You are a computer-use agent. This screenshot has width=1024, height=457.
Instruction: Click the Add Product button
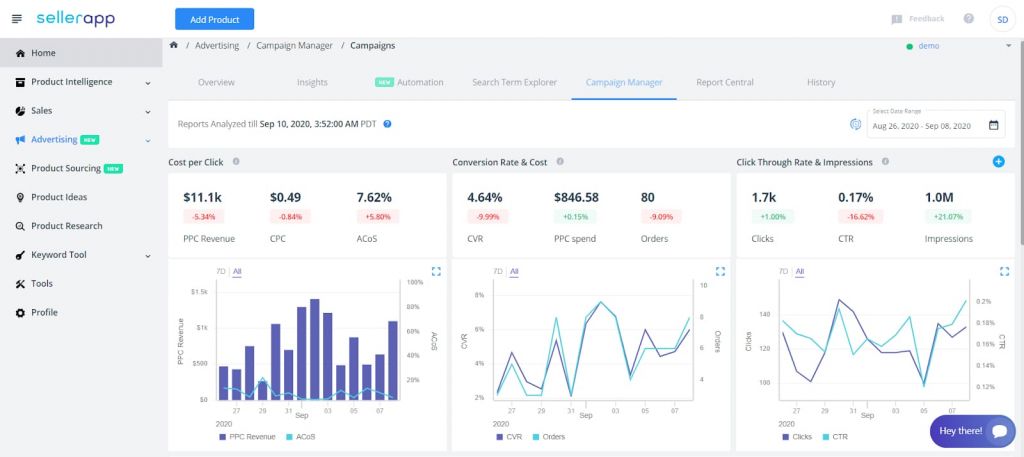pos(214,19)
